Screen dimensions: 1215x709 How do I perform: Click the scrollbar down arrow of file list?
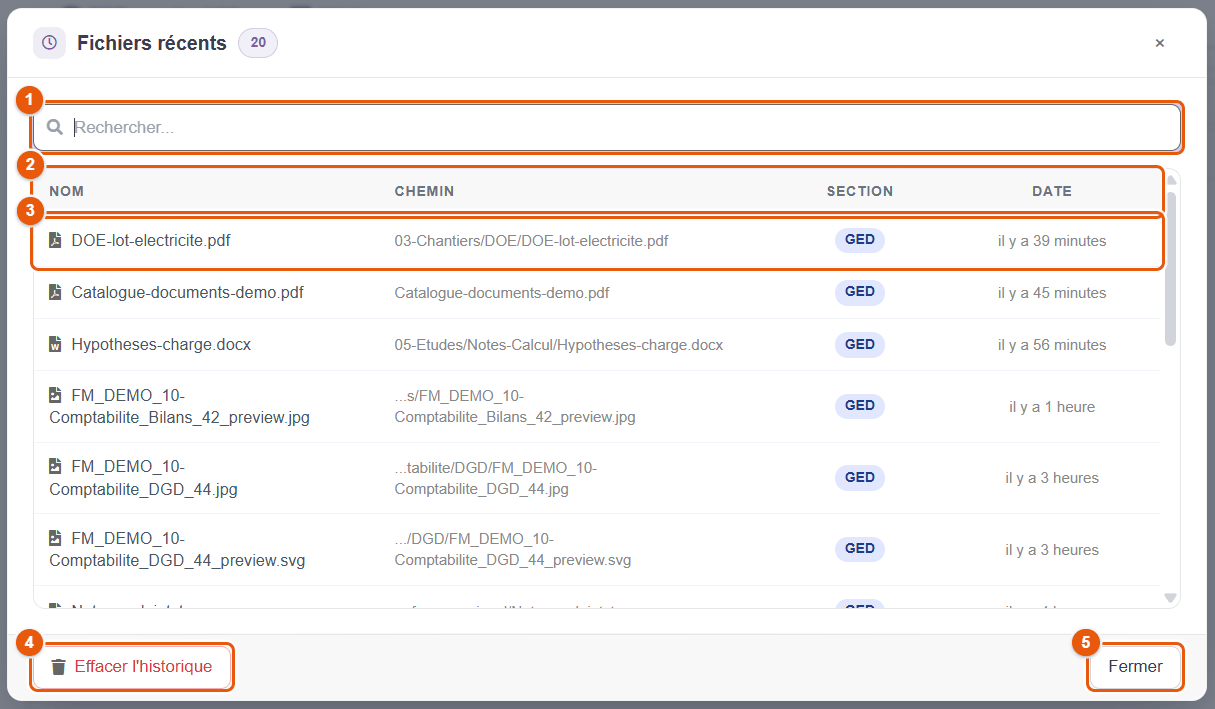[1170, 598]
